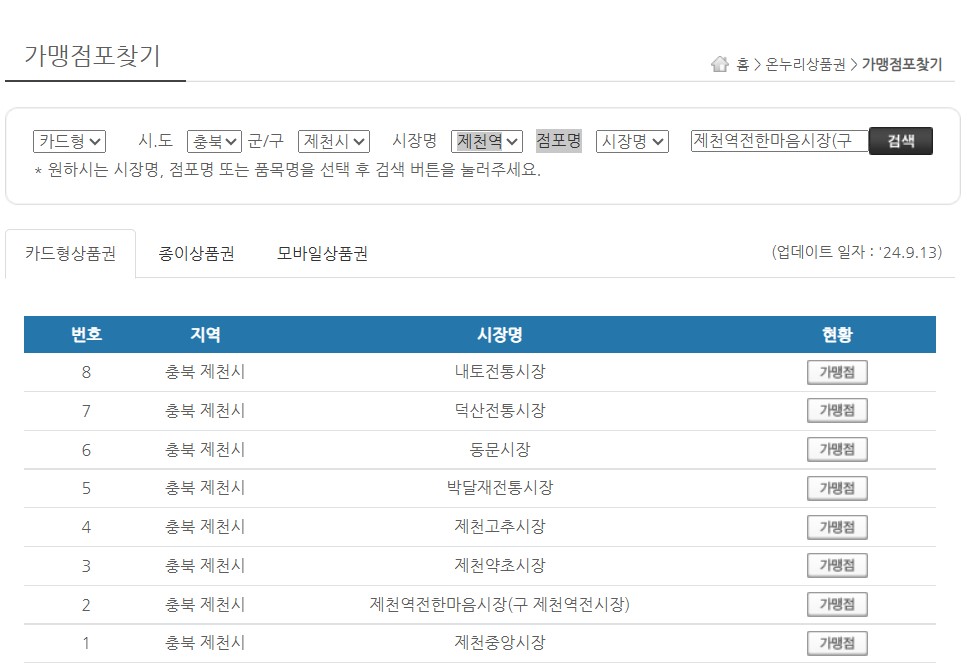Screen dimensions: 972x672
Task: Click the 시장명 column header
Action: click(500, 335)
